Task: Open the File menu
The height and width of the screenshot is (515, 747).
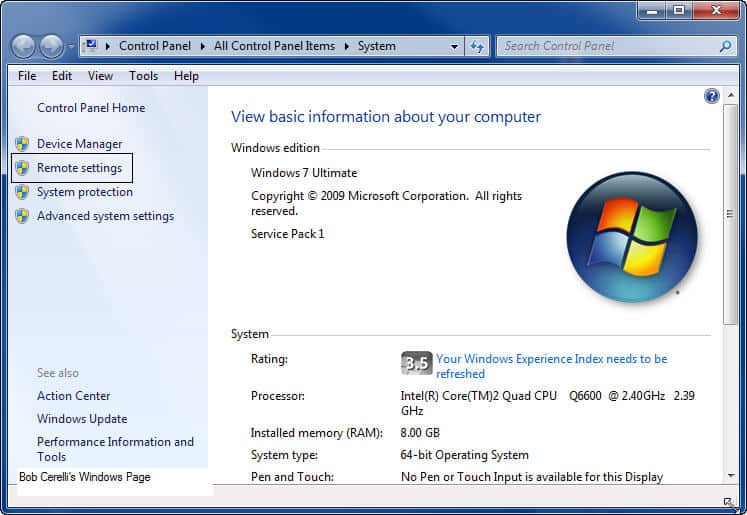Action: coord(27,76)
